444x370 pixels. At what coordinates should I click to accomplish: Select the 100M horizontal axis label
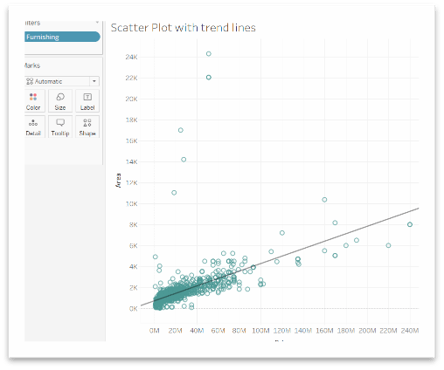tap(261, 331)
